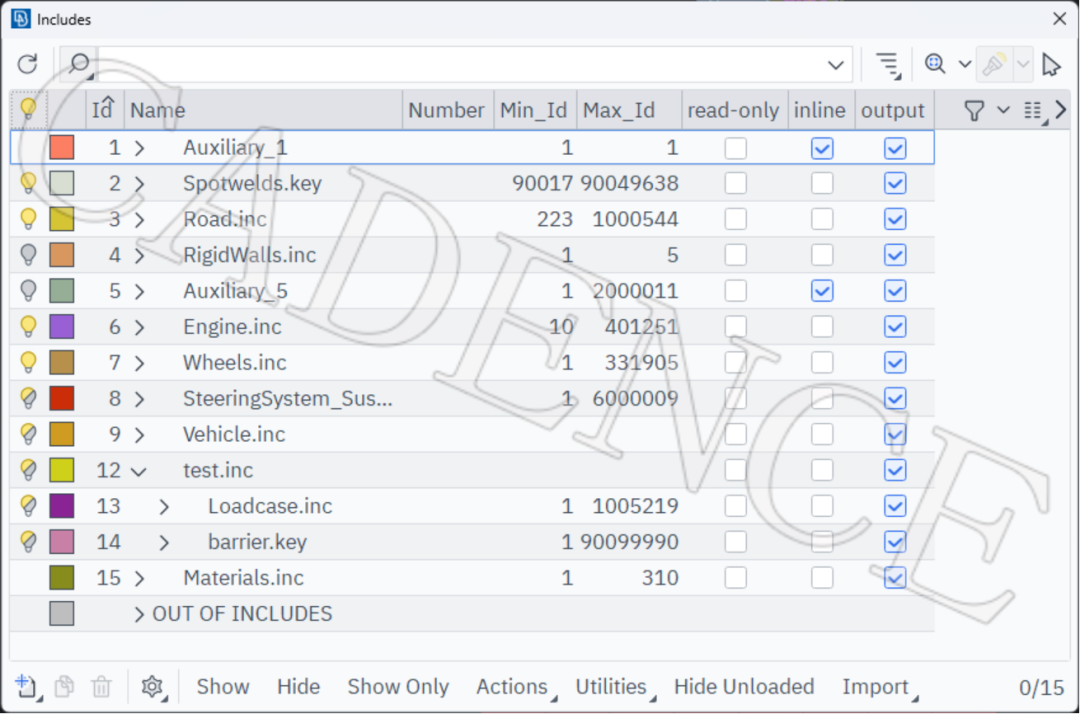The width and height of the screenshot is (1080, 714).
Task: Uncheck inline checkbox for Auxiliary_5
Action: click(822, 291)
